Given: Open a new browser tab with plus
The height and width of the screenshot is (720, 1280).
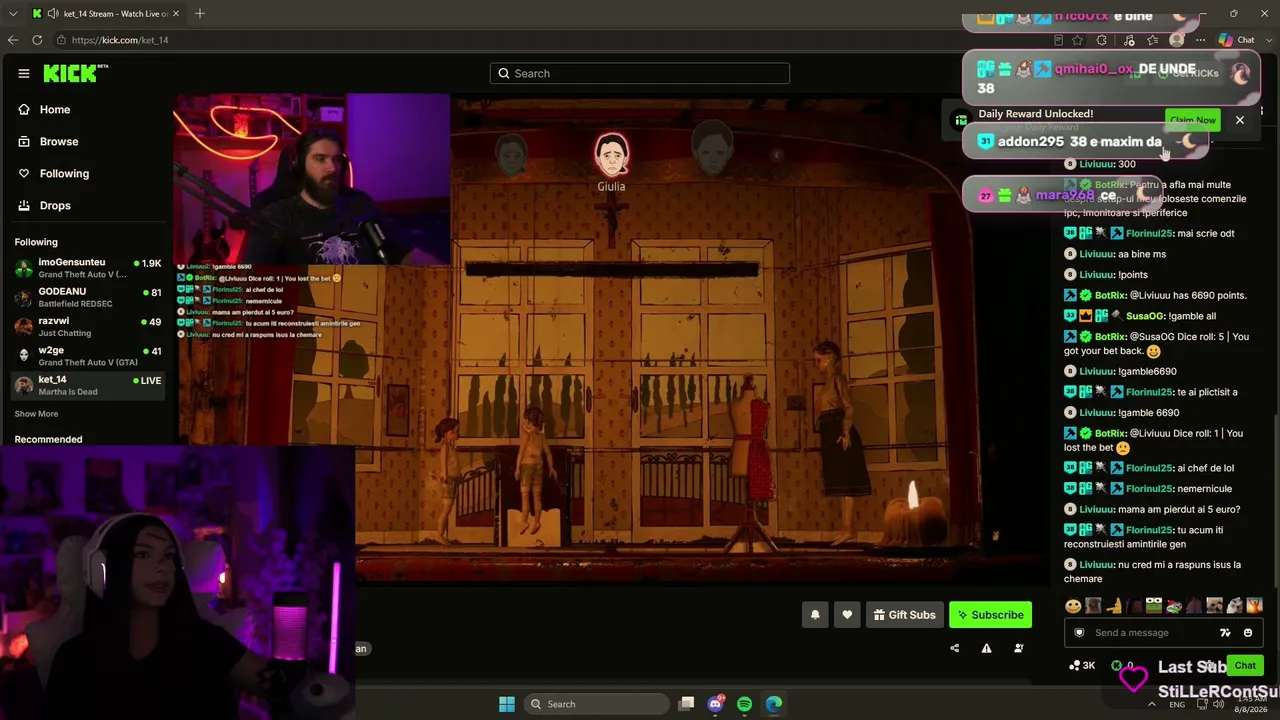Looking at the screenshot, I should [x=200, y=13].
